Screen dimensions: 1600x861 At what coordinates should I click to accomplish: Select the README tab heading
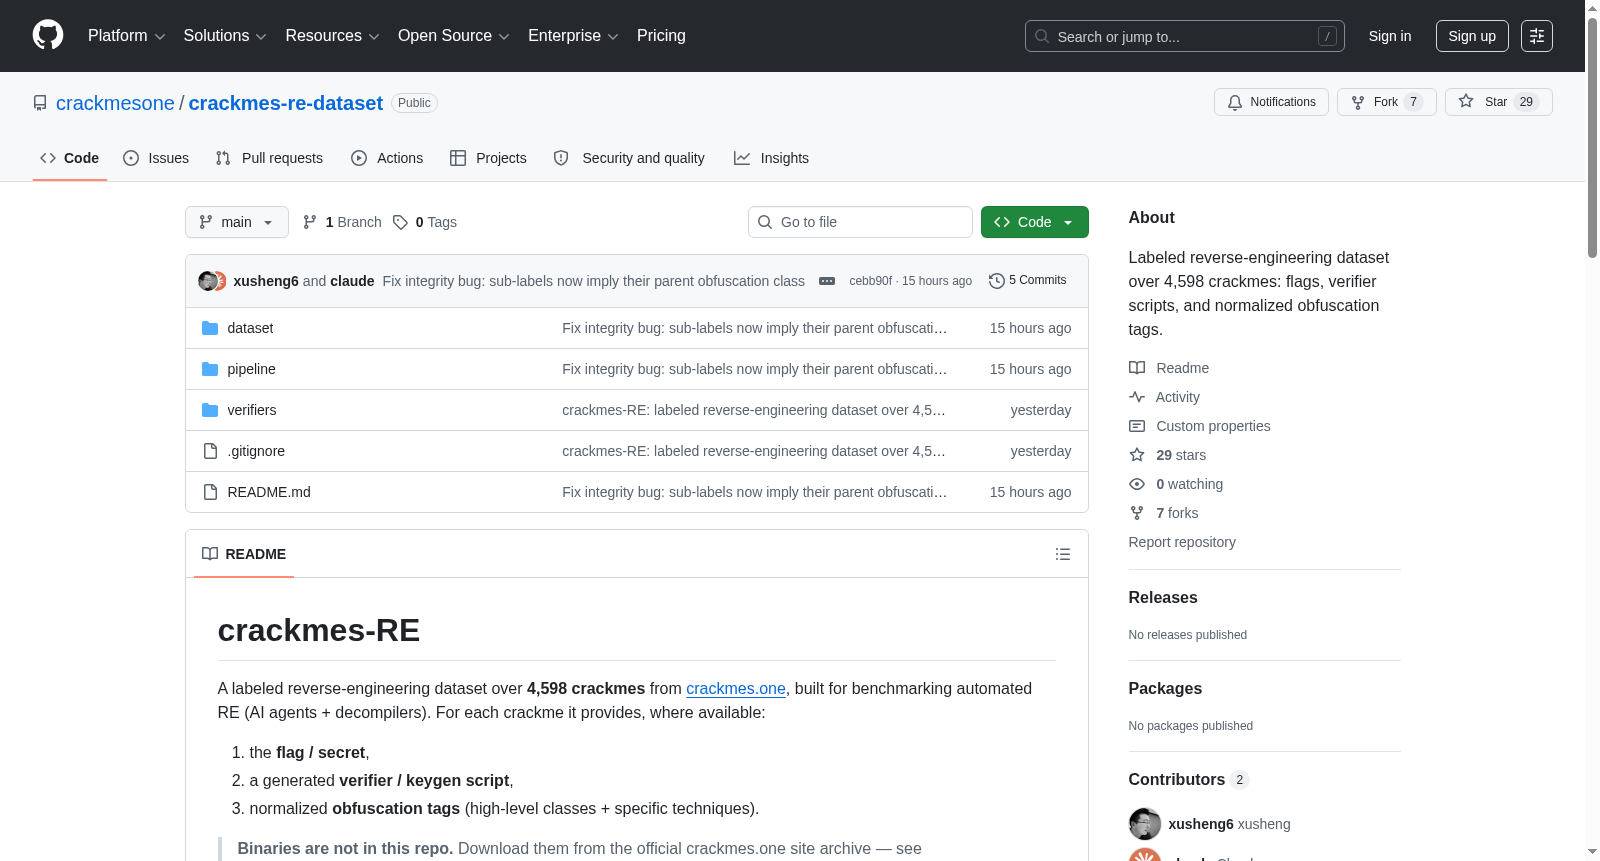[x=244, y=554]
